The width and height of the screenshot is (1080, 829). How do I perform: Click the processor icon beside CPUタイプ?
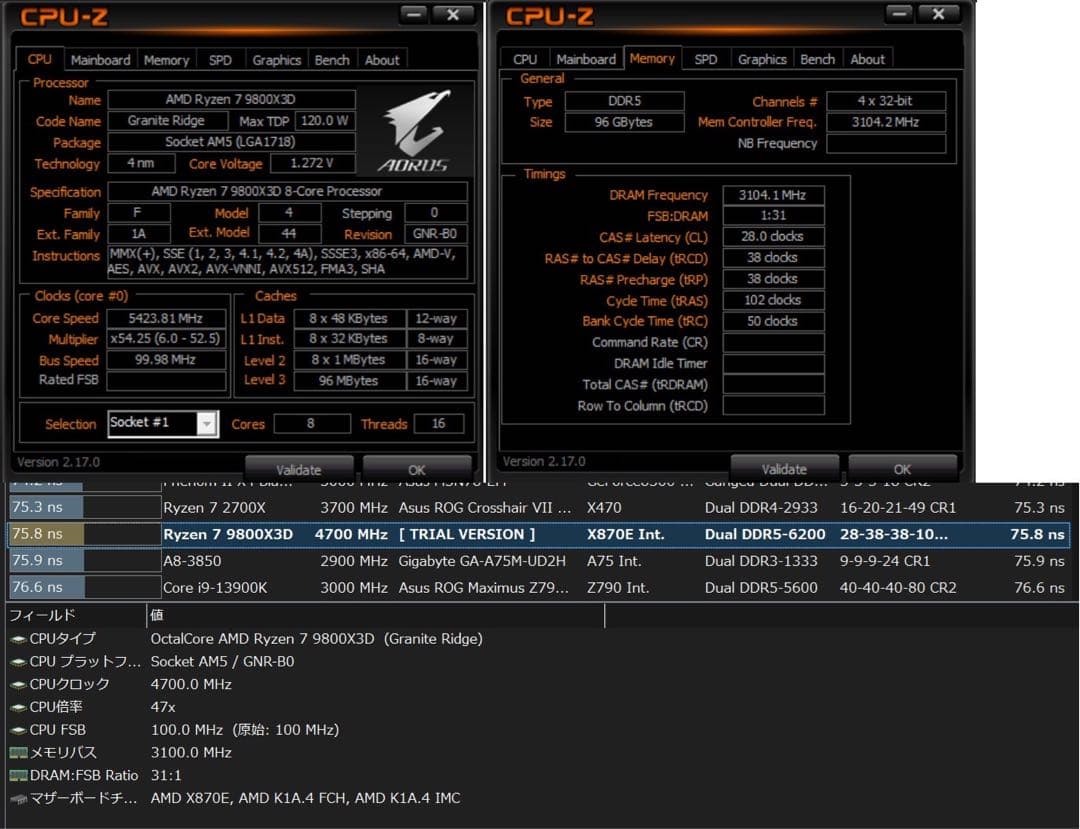tap(20, 638)
